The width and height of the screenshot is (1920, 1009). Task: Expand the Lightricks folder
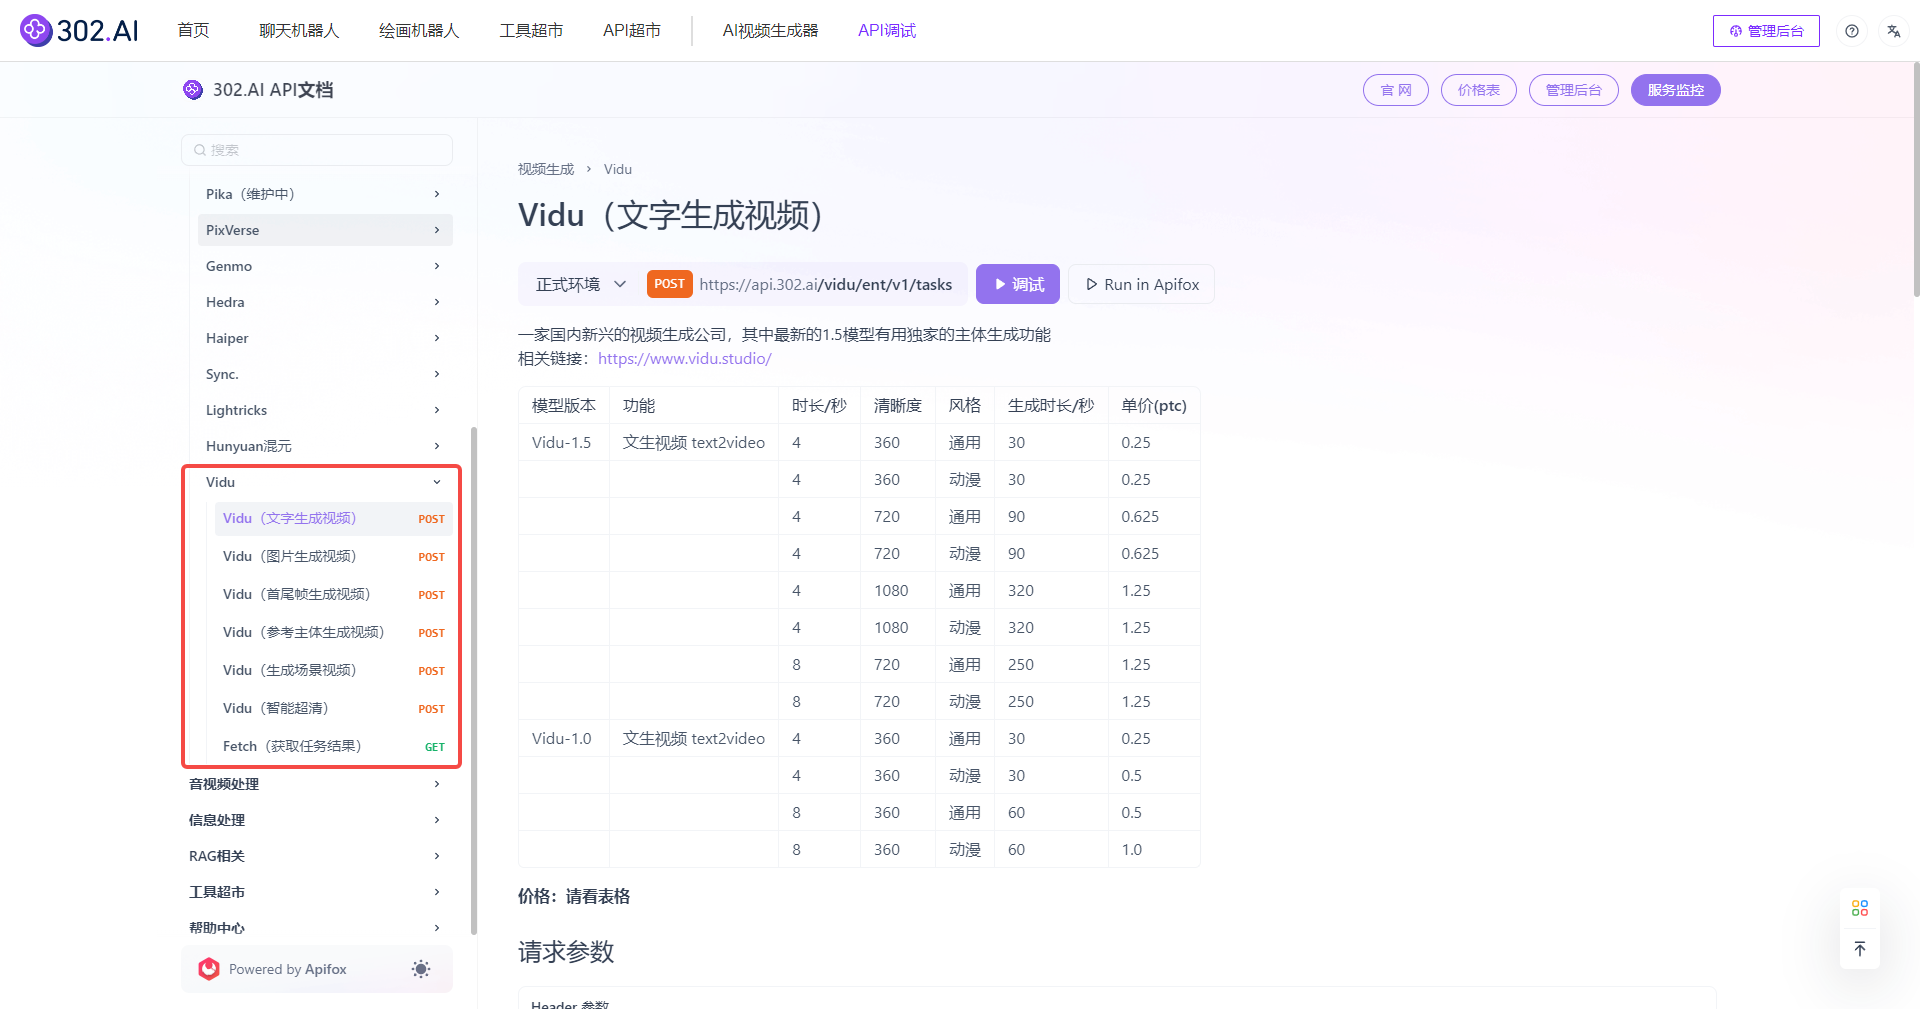click(325, 410)
